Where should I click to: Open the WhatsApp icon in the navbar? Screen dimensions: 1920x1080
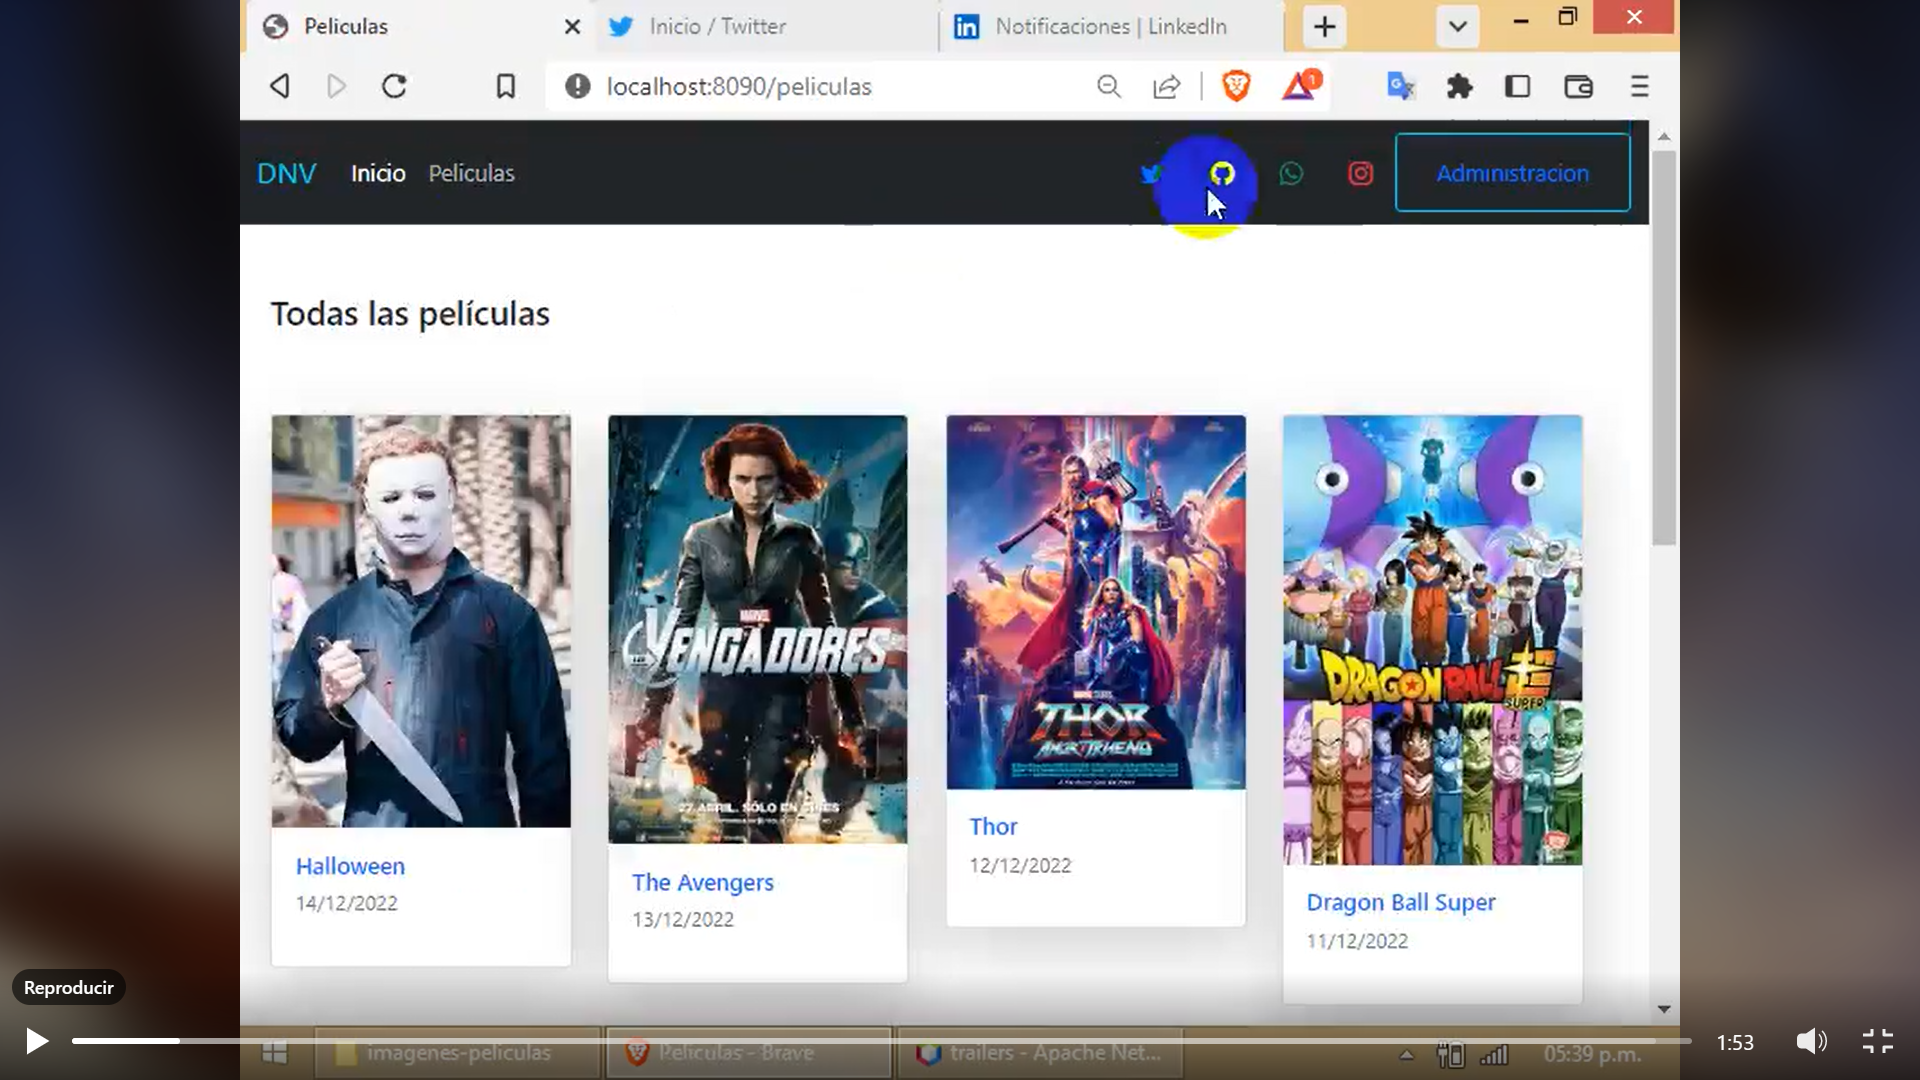click(x=1291, y=173)
